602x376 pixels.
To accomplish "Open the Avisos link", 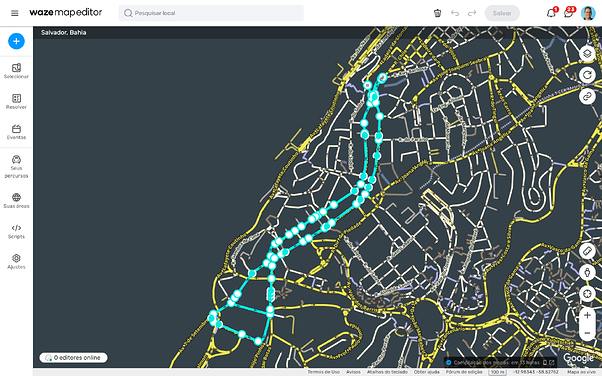I will 353,372.
